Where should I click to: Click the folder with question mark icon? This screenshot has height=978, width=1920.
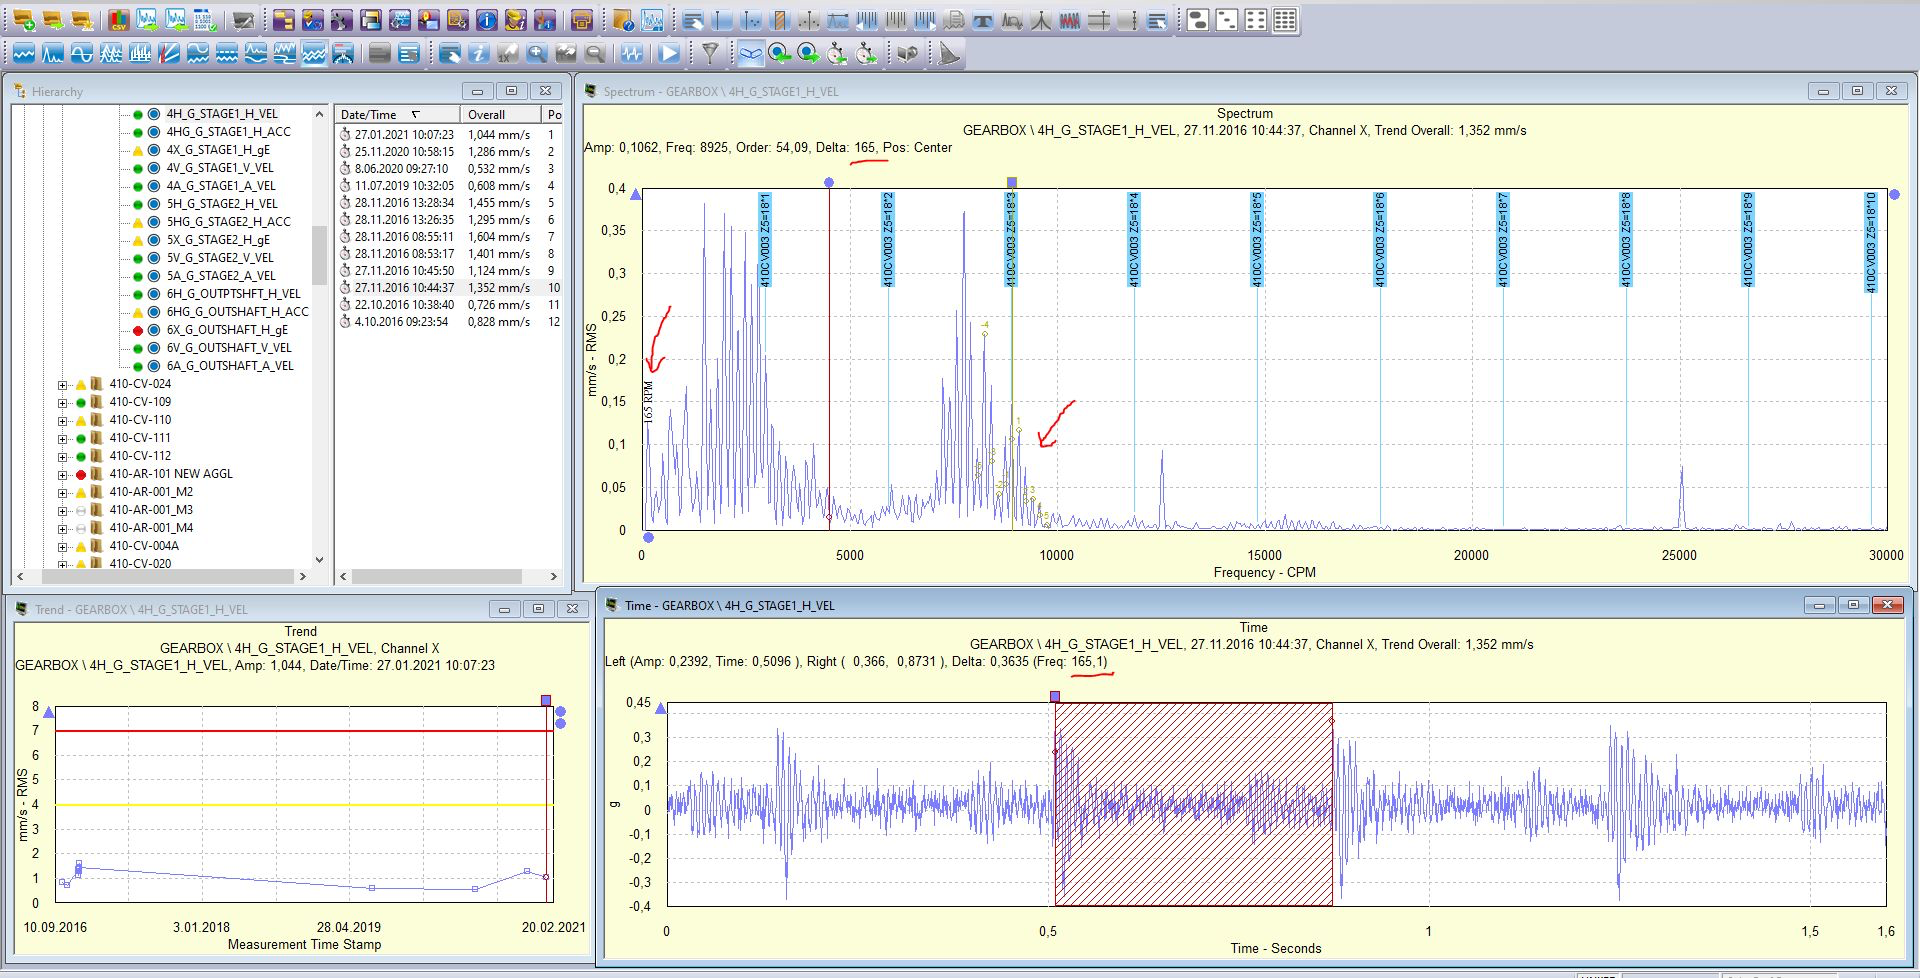click(x=623, y=20)
